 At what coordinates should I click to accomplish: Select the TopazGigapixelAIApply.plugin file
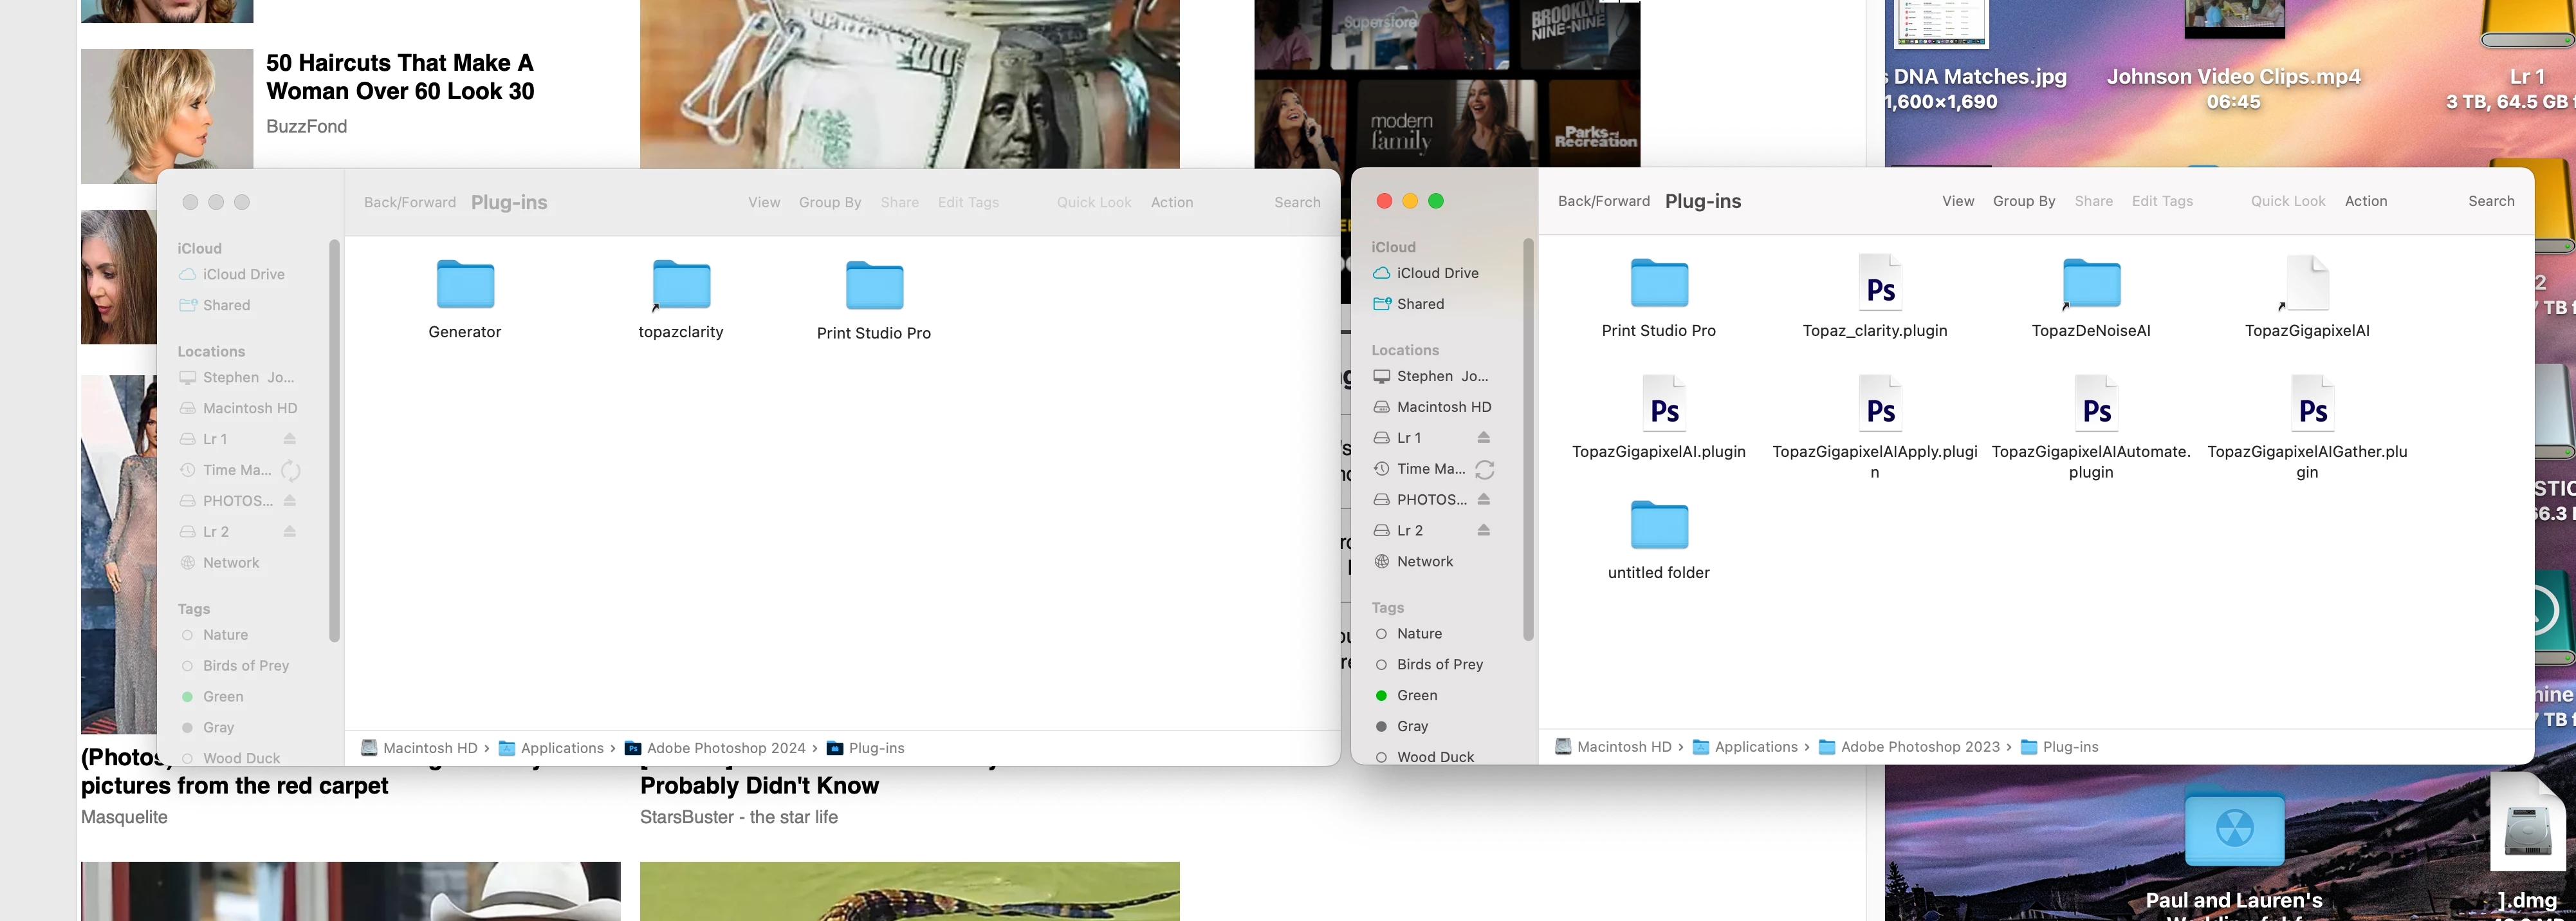pos(1879,406)
